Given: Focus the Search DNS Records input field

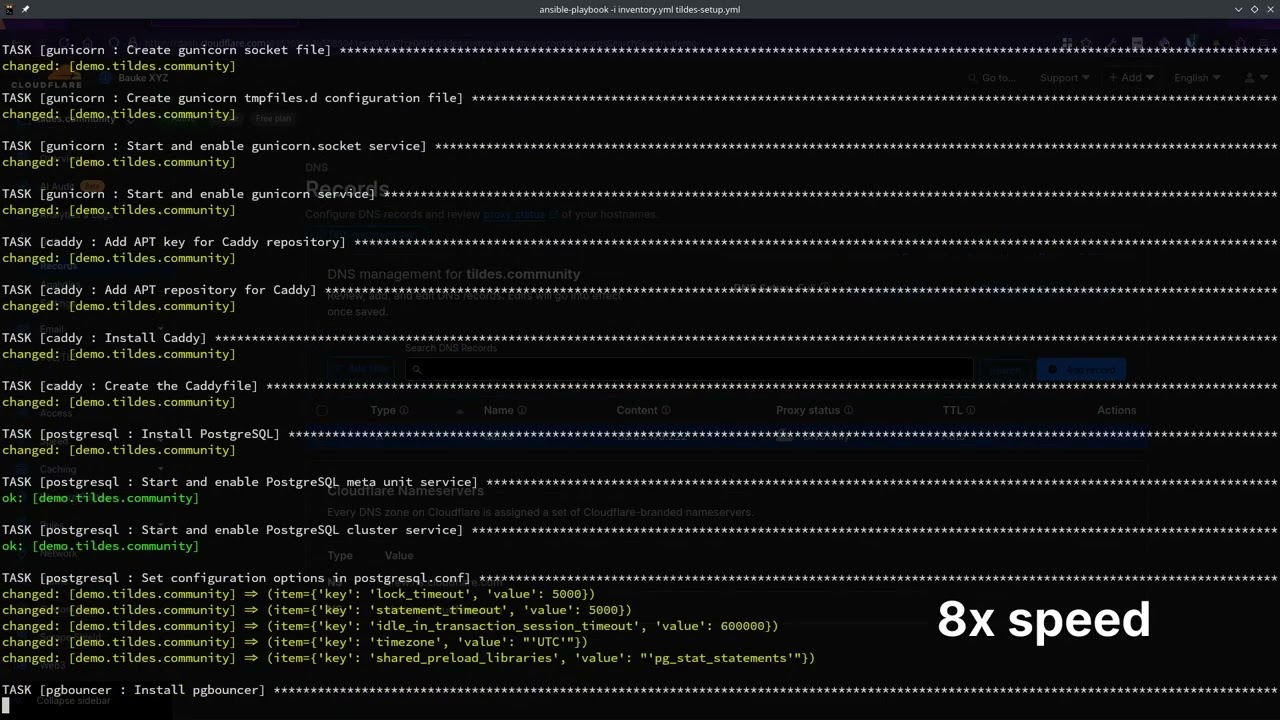Looking at the screenshot, I should tap(689, 369).
